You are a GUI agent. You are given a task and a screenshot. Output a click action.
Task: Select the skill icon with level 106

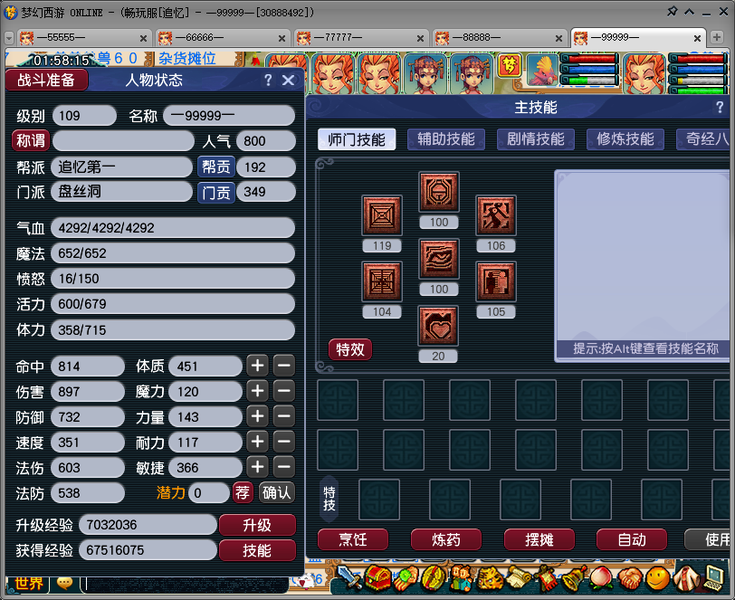pyautogui.click(x=496, y=216)
